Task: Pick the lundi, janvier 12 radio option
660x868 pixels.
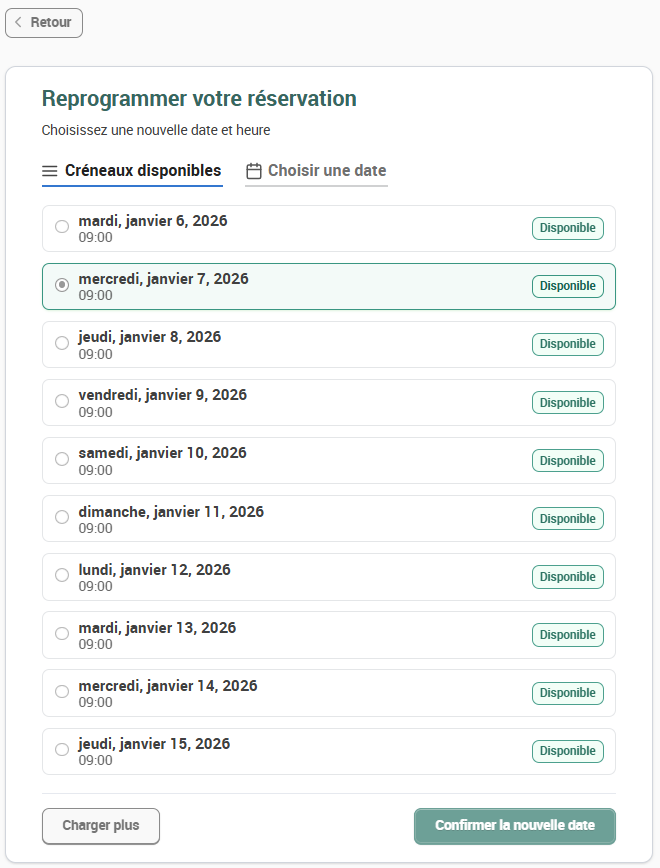Action: 62,575
